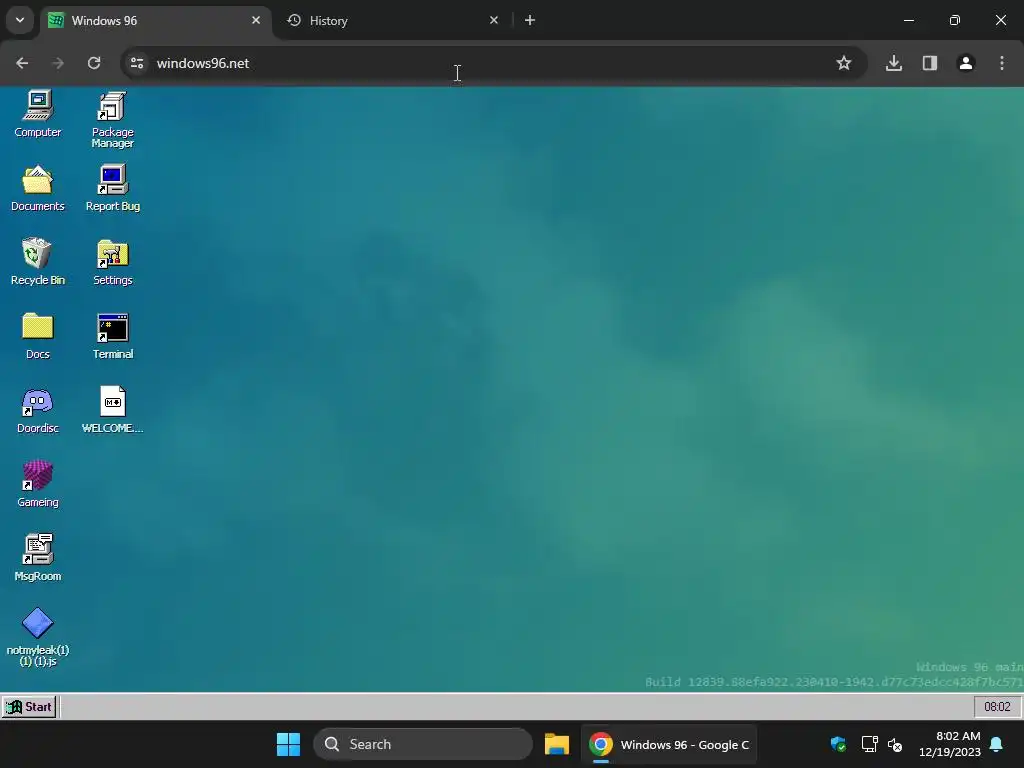This screenshot has height=768, width=1024.
Task: Launch Package Manager shortcut
Action: (112, 120)
